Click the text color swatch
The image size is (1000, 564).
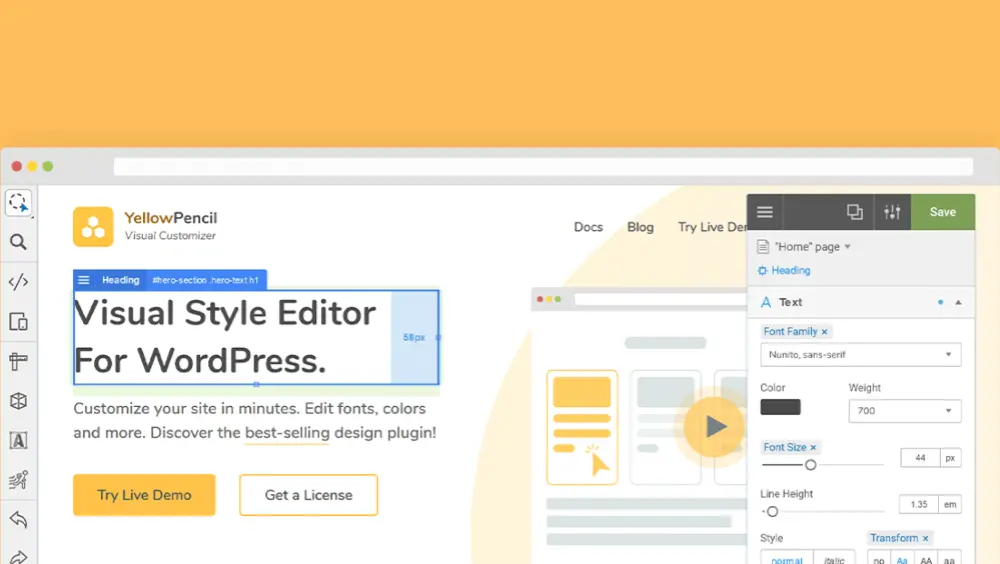pos(780,407)
